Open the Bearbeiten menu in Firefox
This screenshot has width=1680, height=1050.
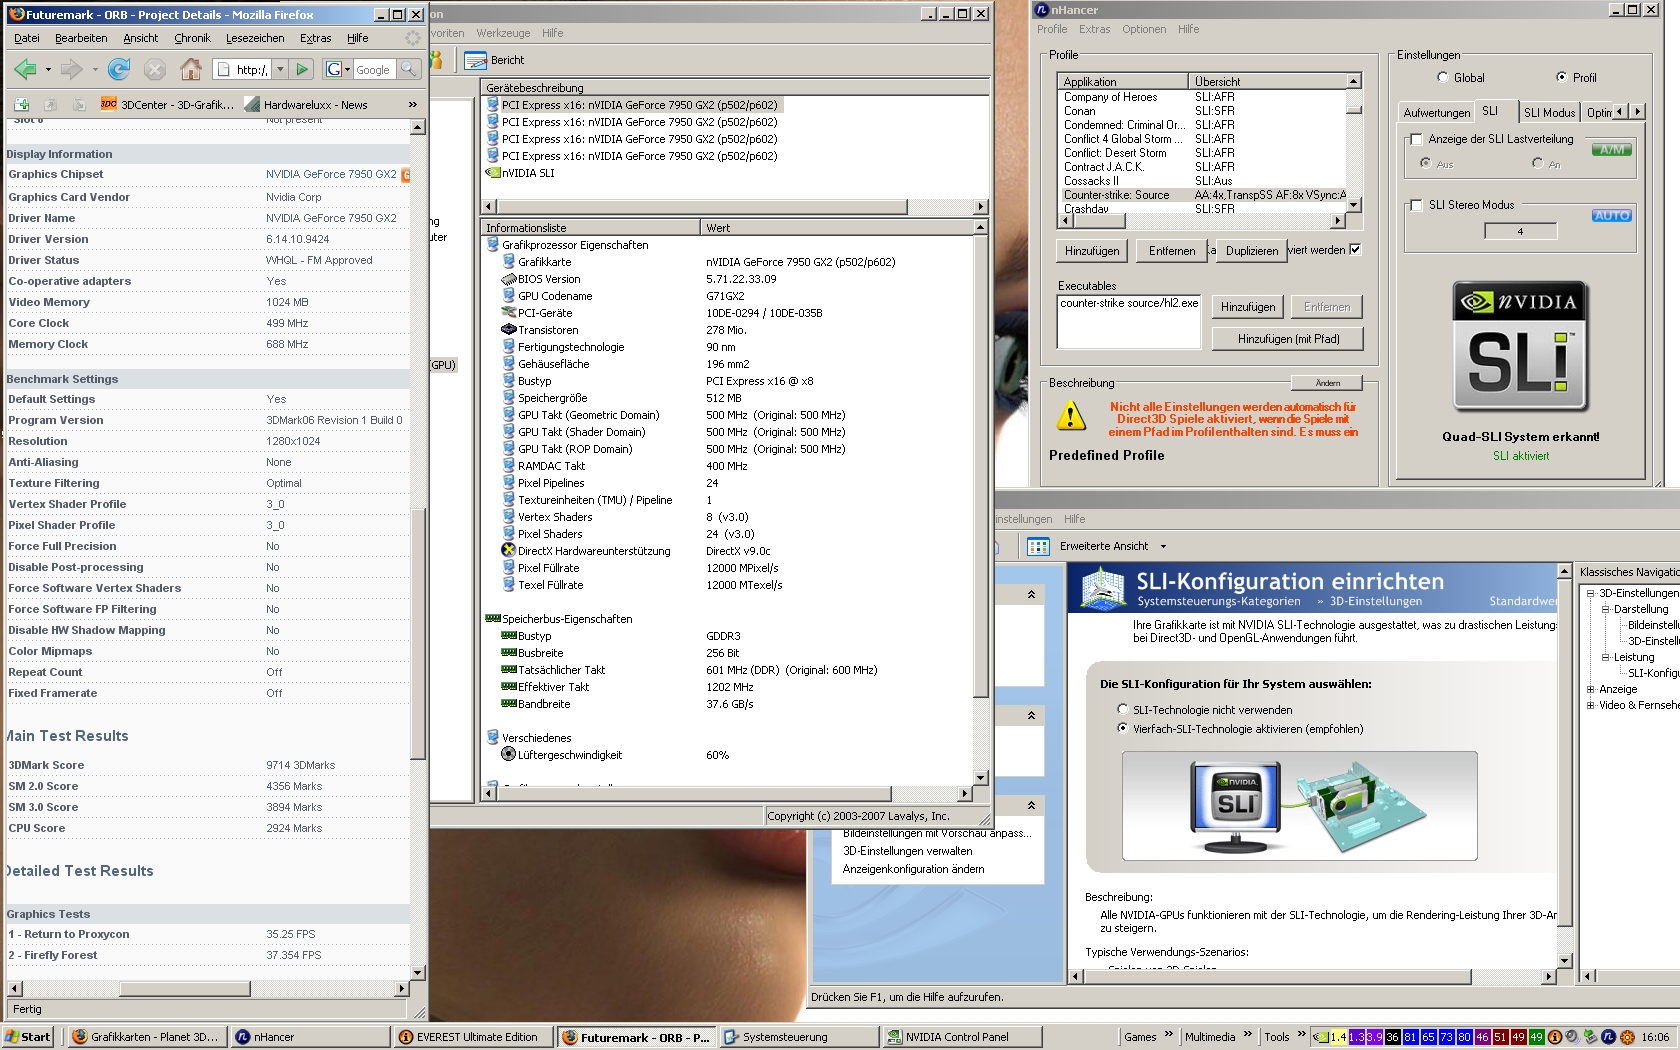[x=81, y=38]
